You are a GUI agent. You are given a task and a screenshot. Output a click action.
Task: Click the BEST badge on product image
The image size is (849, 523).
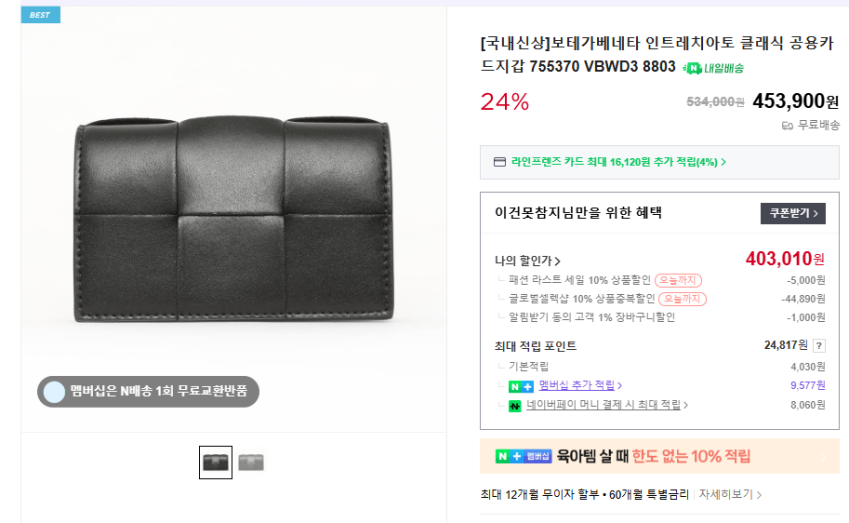(40, 15)
